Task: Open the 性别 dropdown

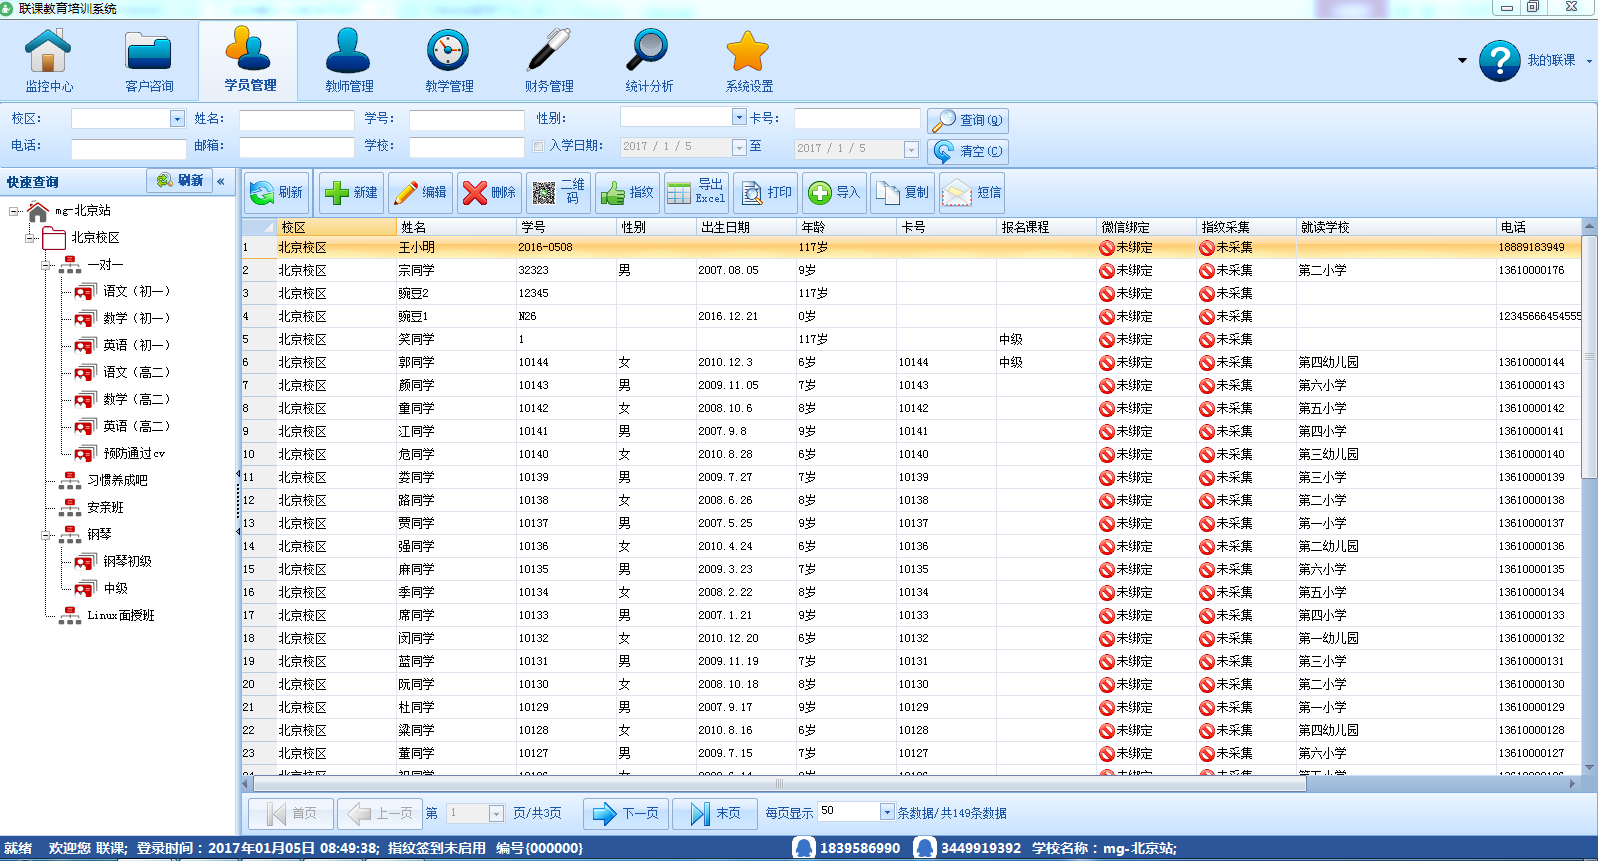Action: pyautogui.click(x=739, y=117)
